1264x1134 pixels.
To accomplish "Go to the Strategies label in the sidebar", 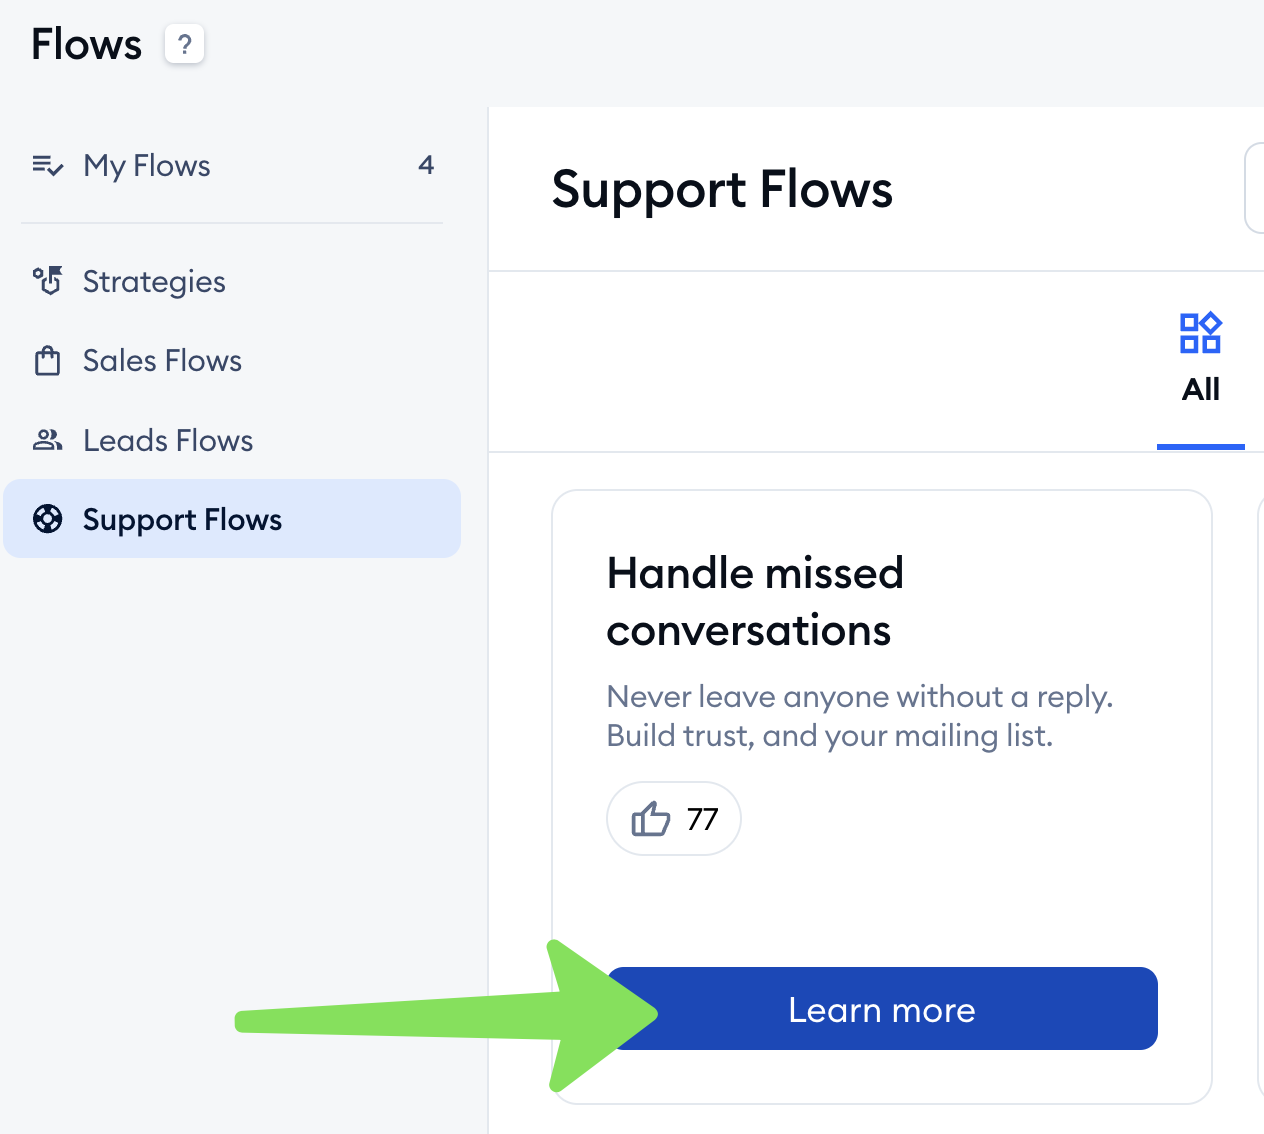I will pyautogui.click(x=154, y=281).
